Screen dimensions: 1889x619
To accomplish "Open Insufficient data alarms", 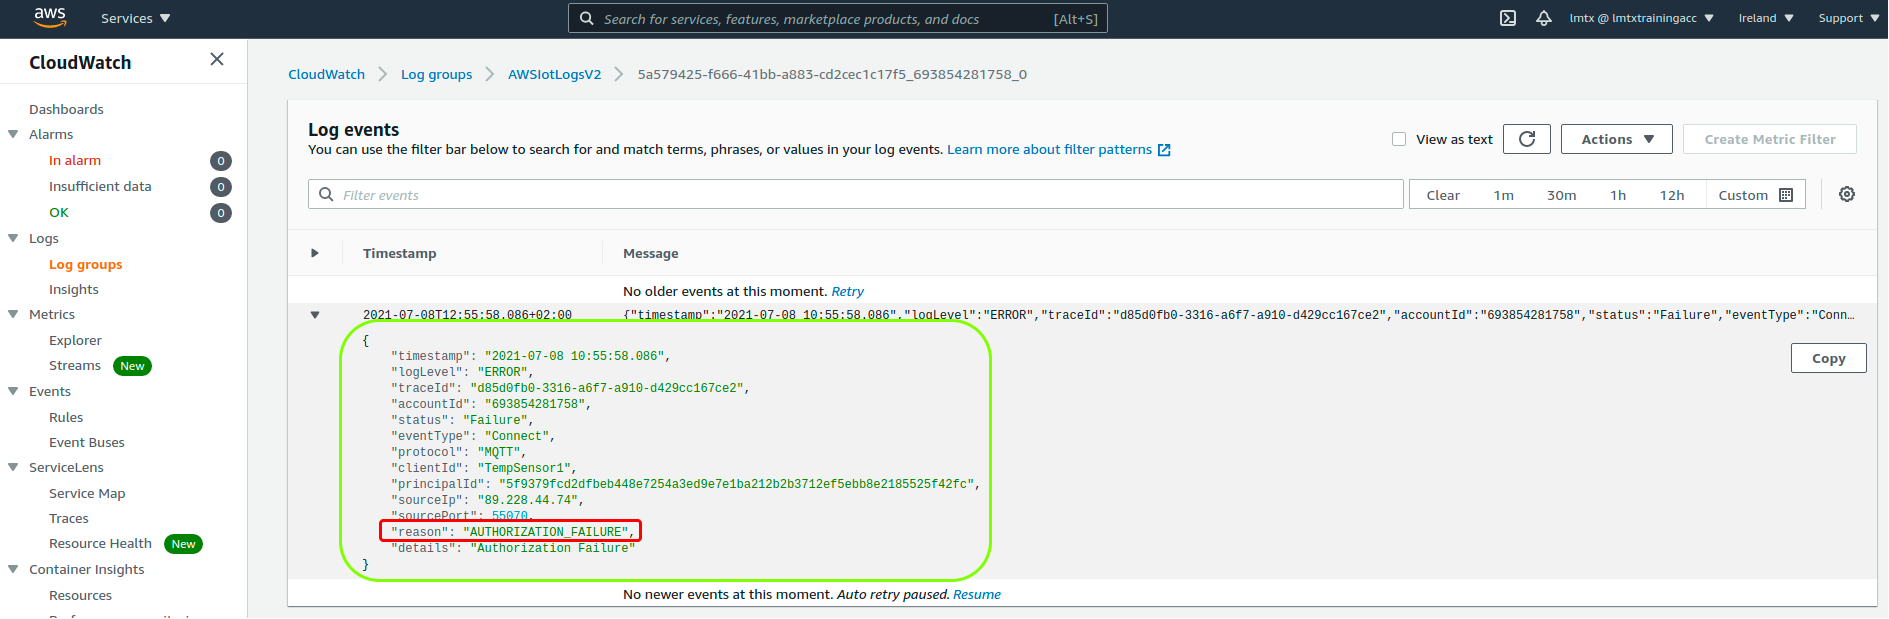I will click(100, 186).
